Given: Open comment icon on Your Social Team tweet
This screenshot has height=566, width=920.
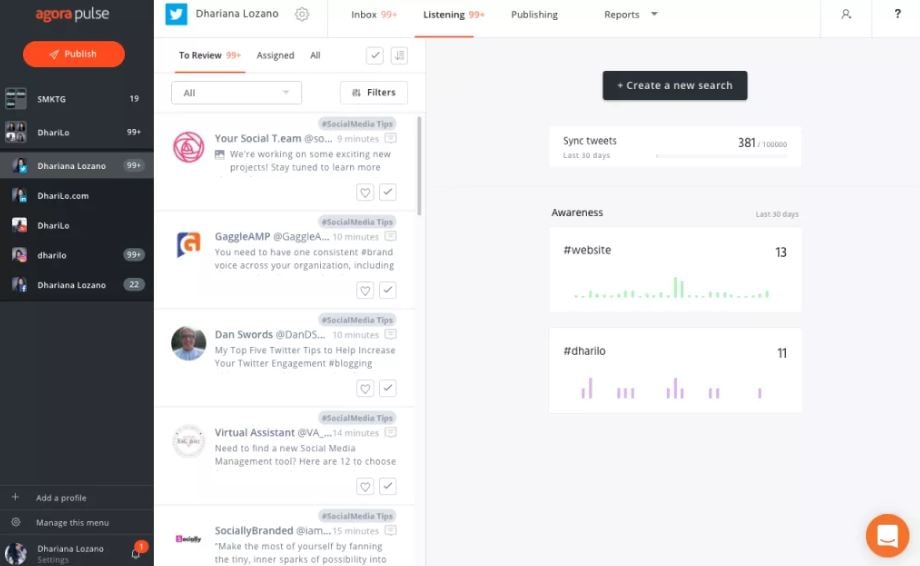Looking at the screenshot, I should coord(390,138).
